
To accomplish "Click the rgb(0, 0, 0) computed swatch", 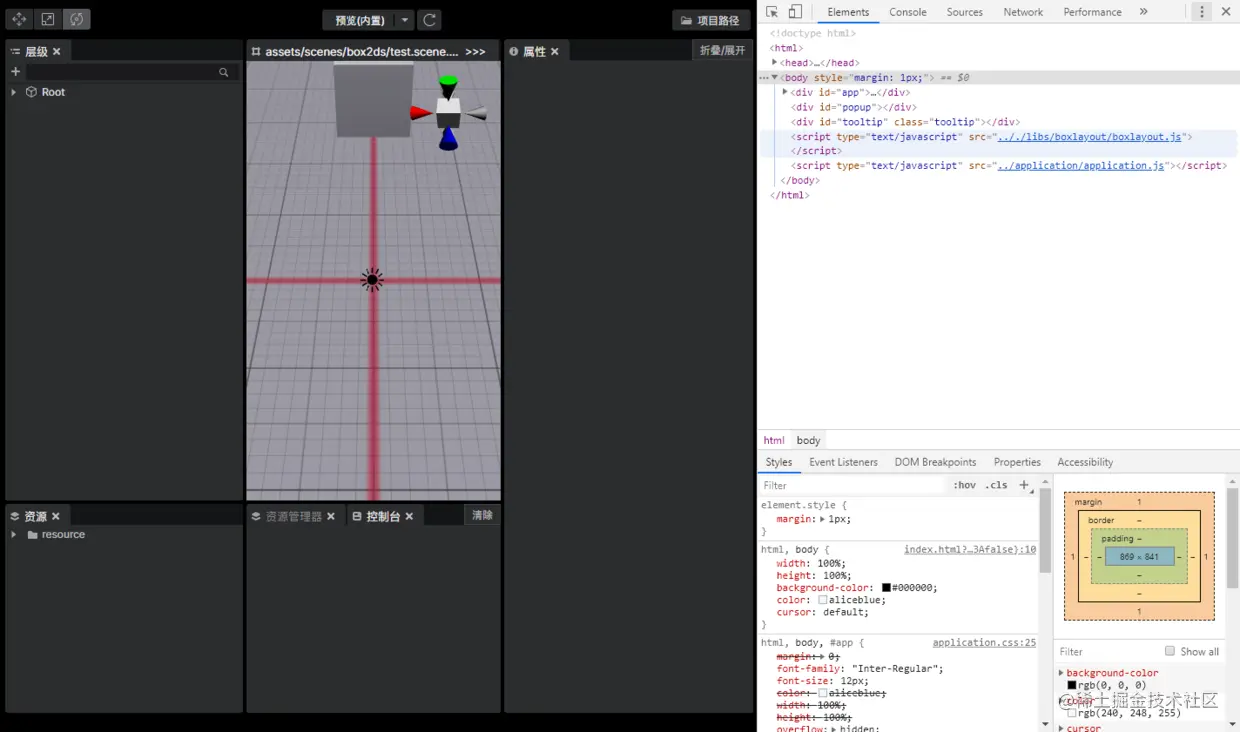I will (1072, 685).
